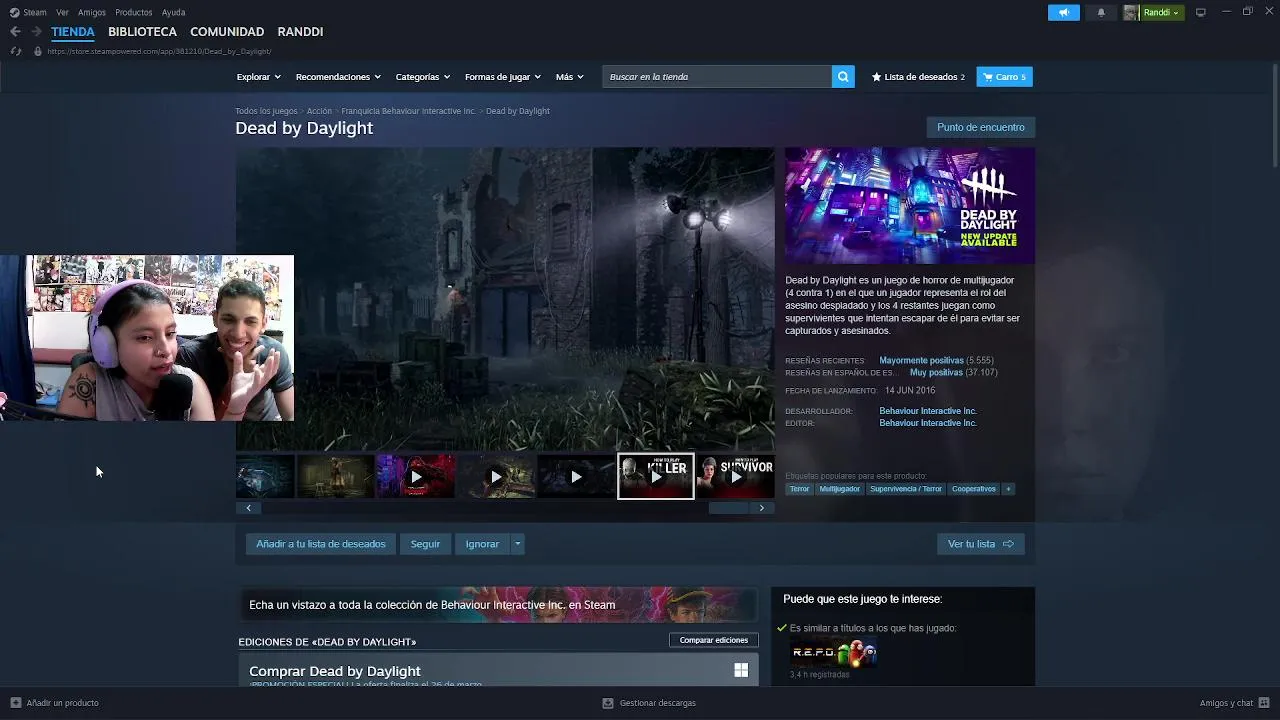This screenshot has width=1280, height=720.
Task: Follow the Acción breadcrumb
Action: click(319, 111)
